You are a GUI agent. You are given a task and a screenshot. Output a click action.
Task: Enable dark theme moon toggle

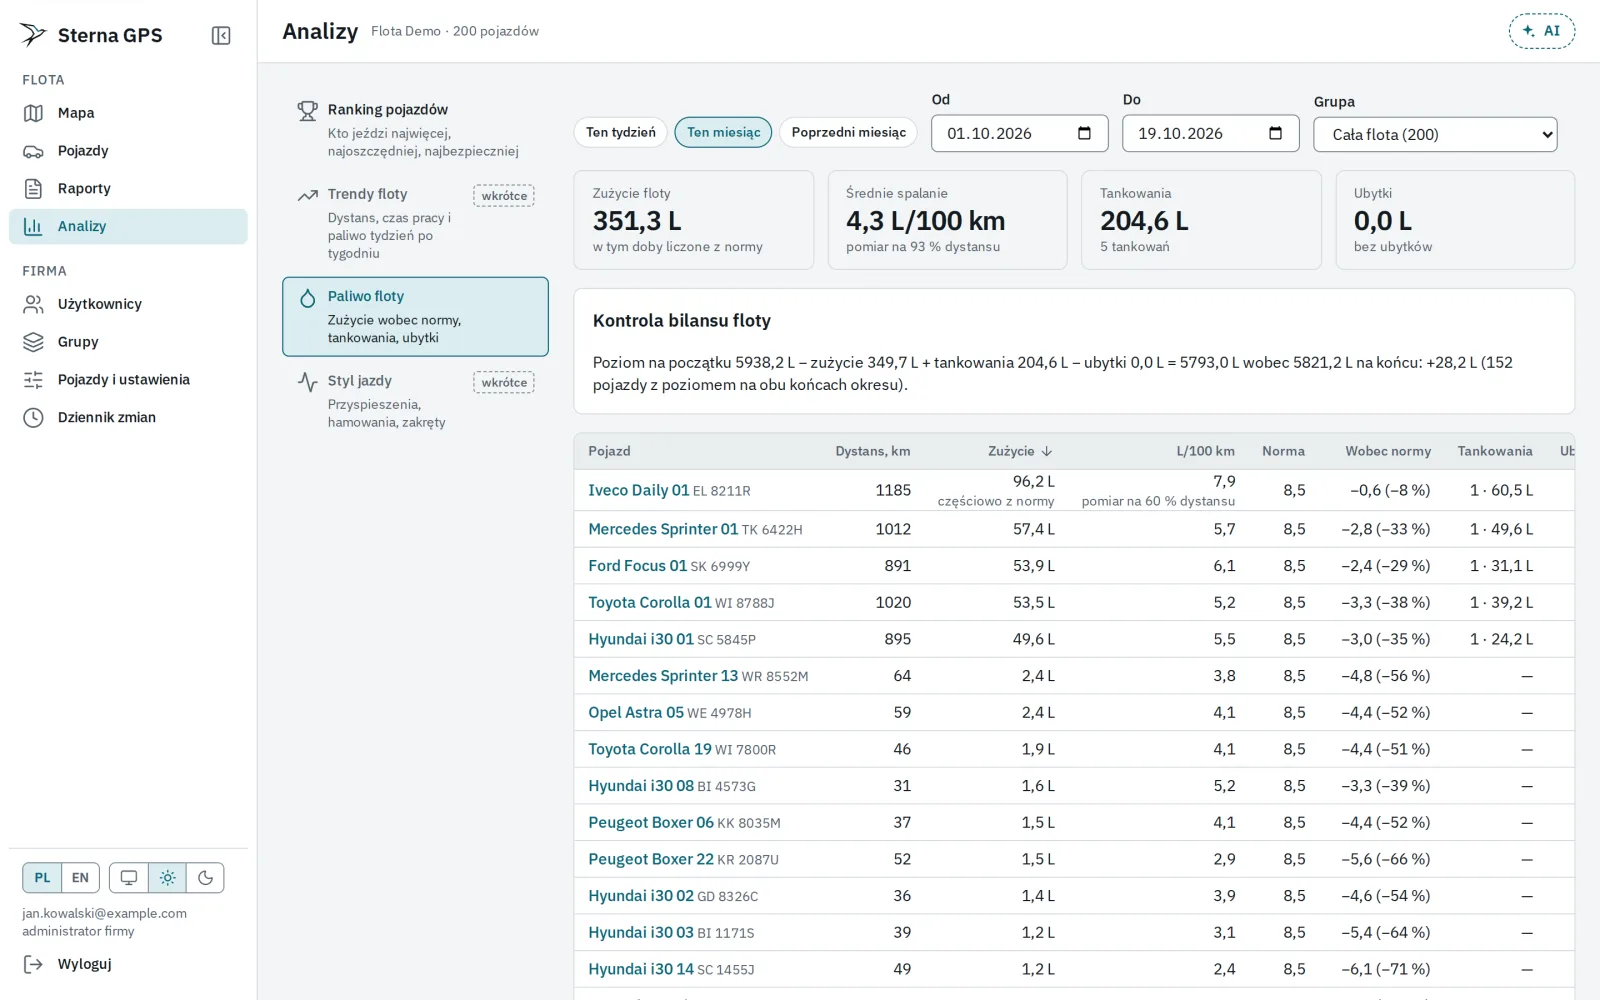205,878
